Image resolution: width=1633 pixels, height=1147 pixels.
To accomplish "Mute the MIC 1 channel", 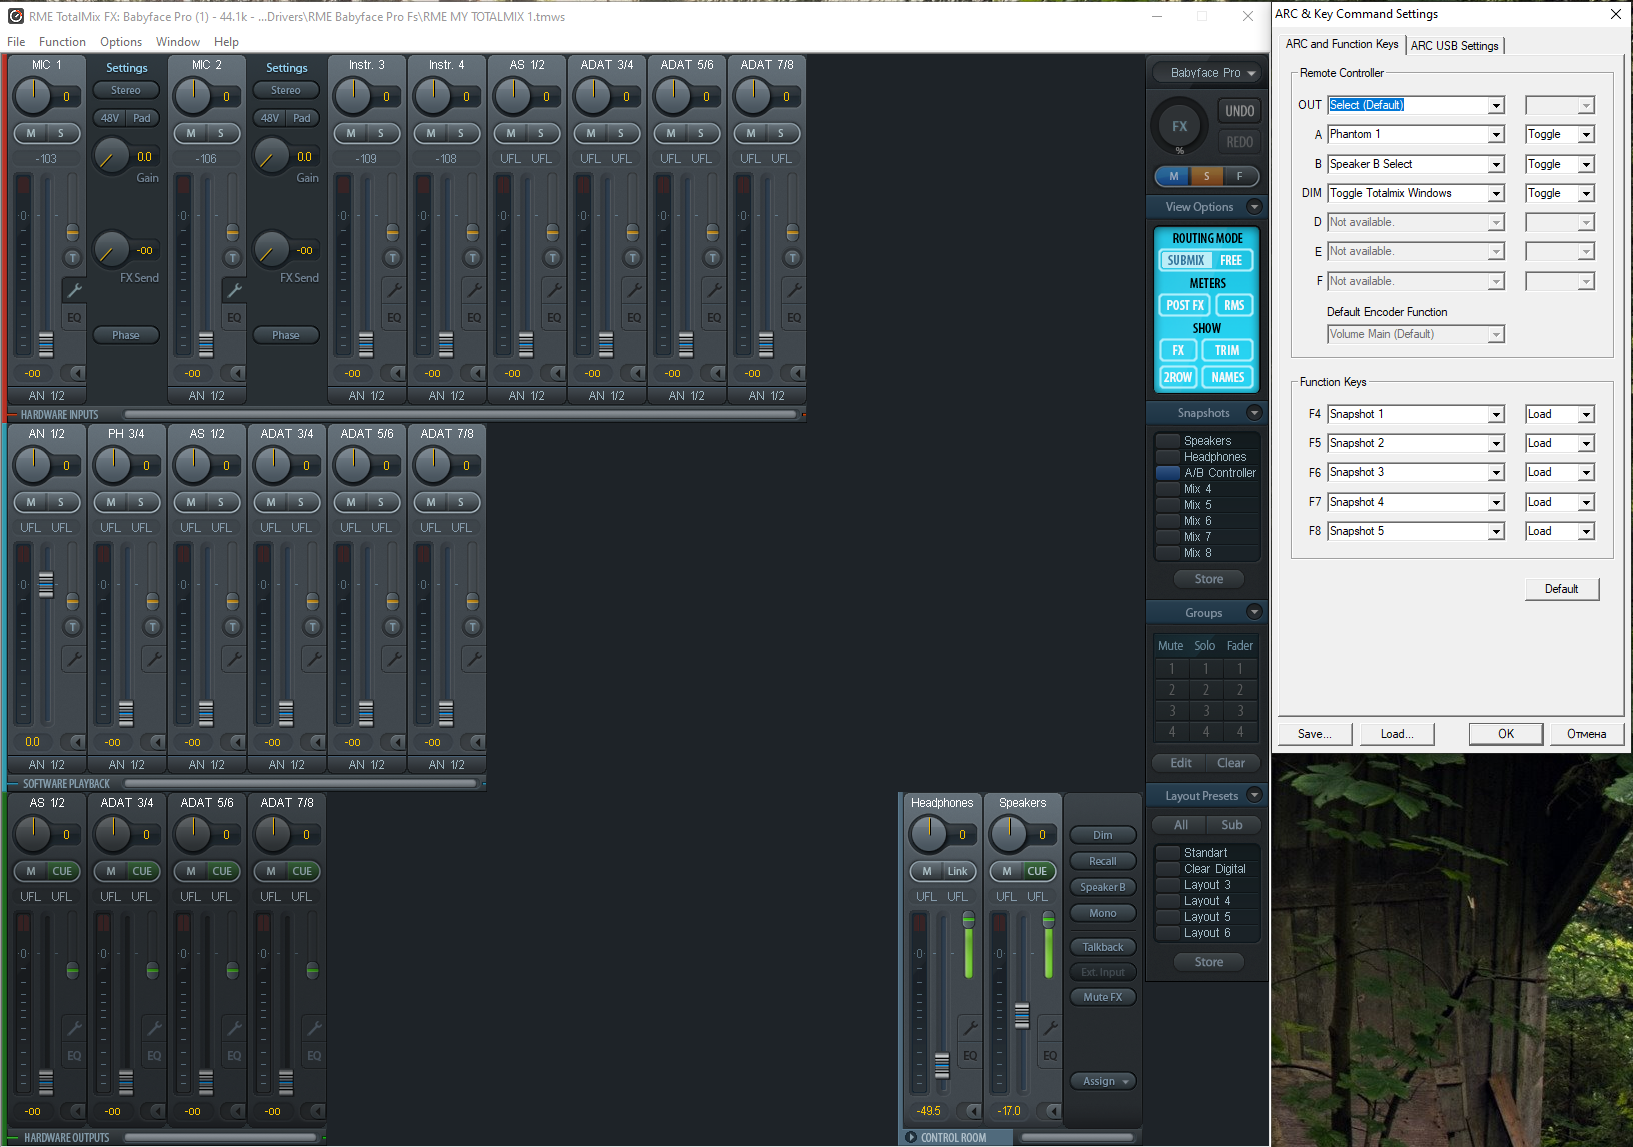I will (31, 133).
